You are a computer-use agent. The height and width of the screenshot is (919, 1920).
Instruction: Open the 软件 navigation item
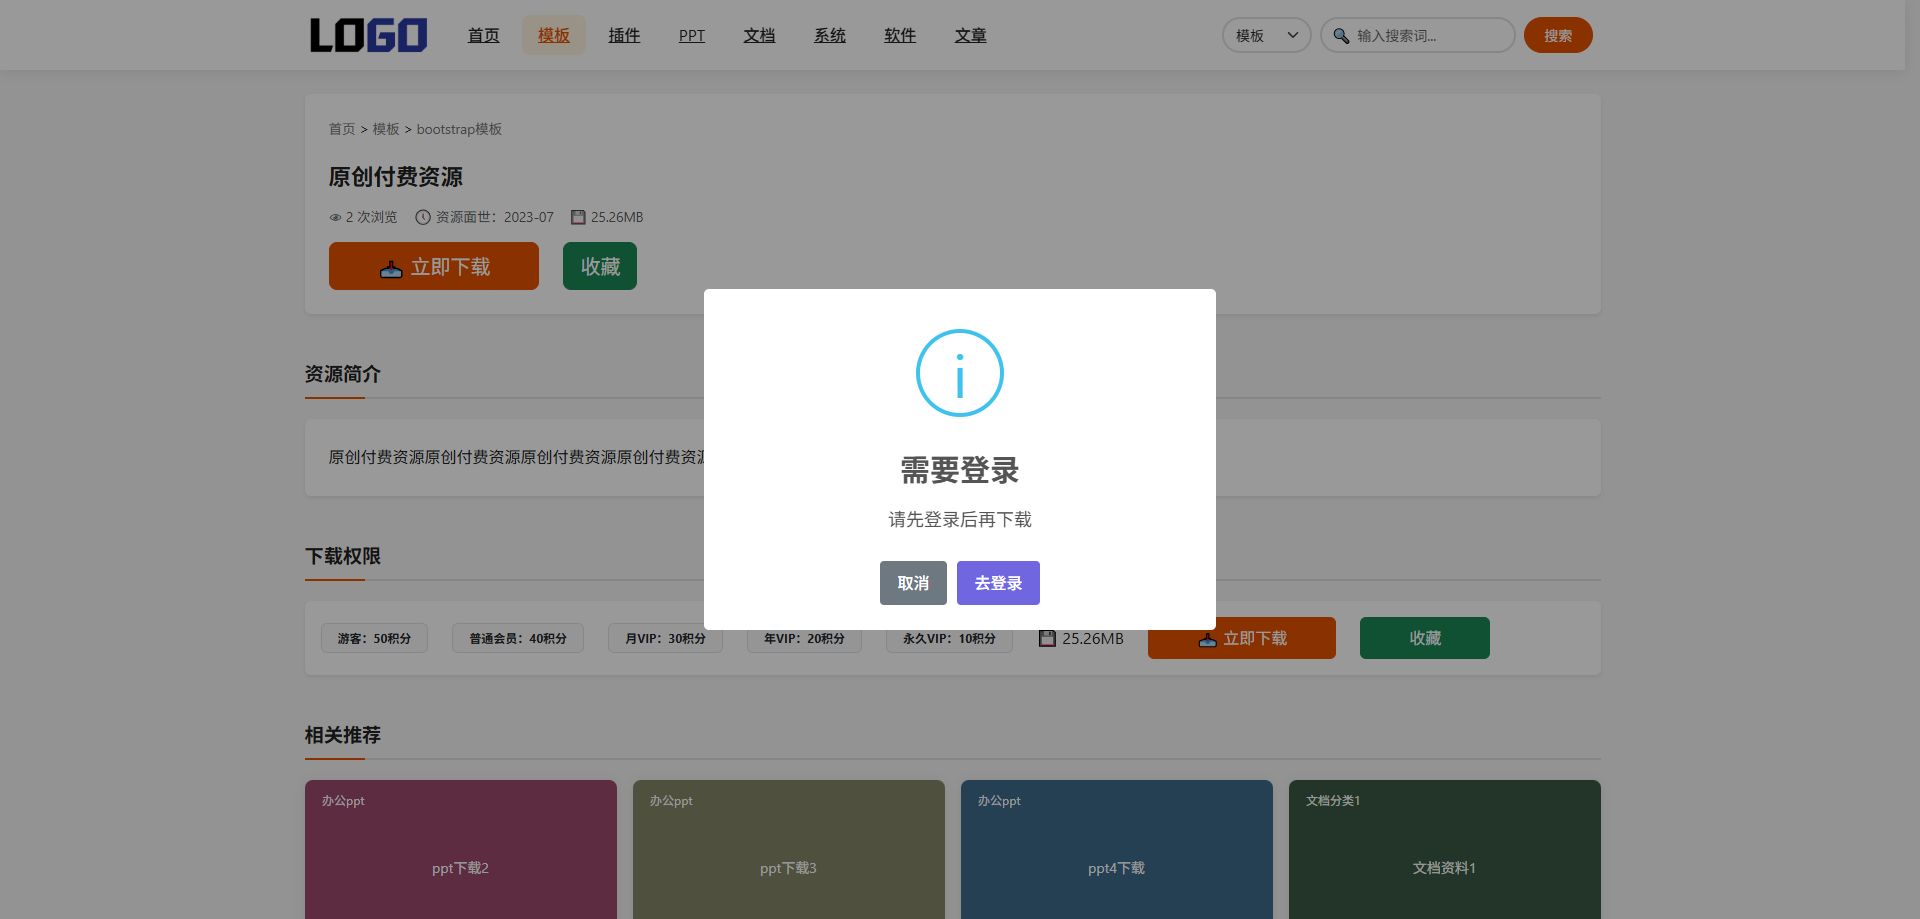tap(900, 35)
